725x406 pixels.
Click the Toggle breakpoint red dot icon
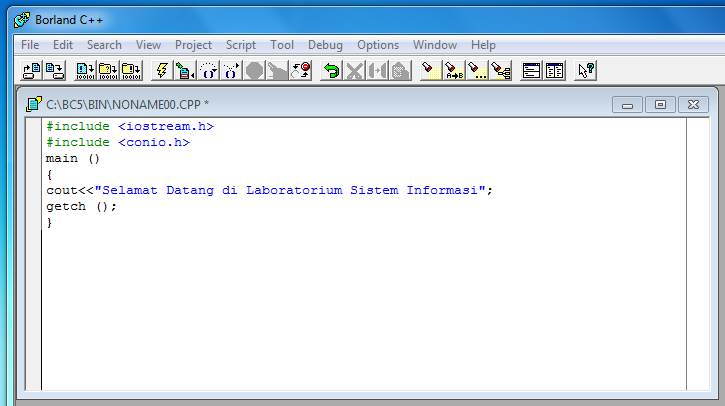pos(301,71)
